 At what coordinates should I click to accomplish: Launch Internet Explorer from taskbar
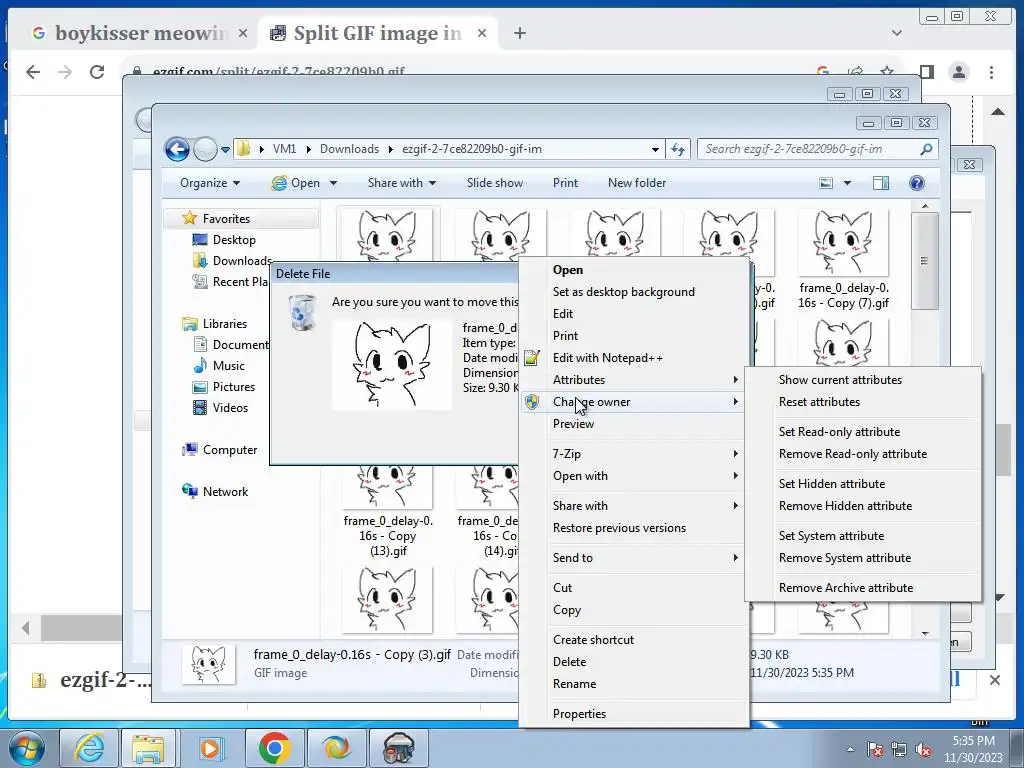point(89,748)
